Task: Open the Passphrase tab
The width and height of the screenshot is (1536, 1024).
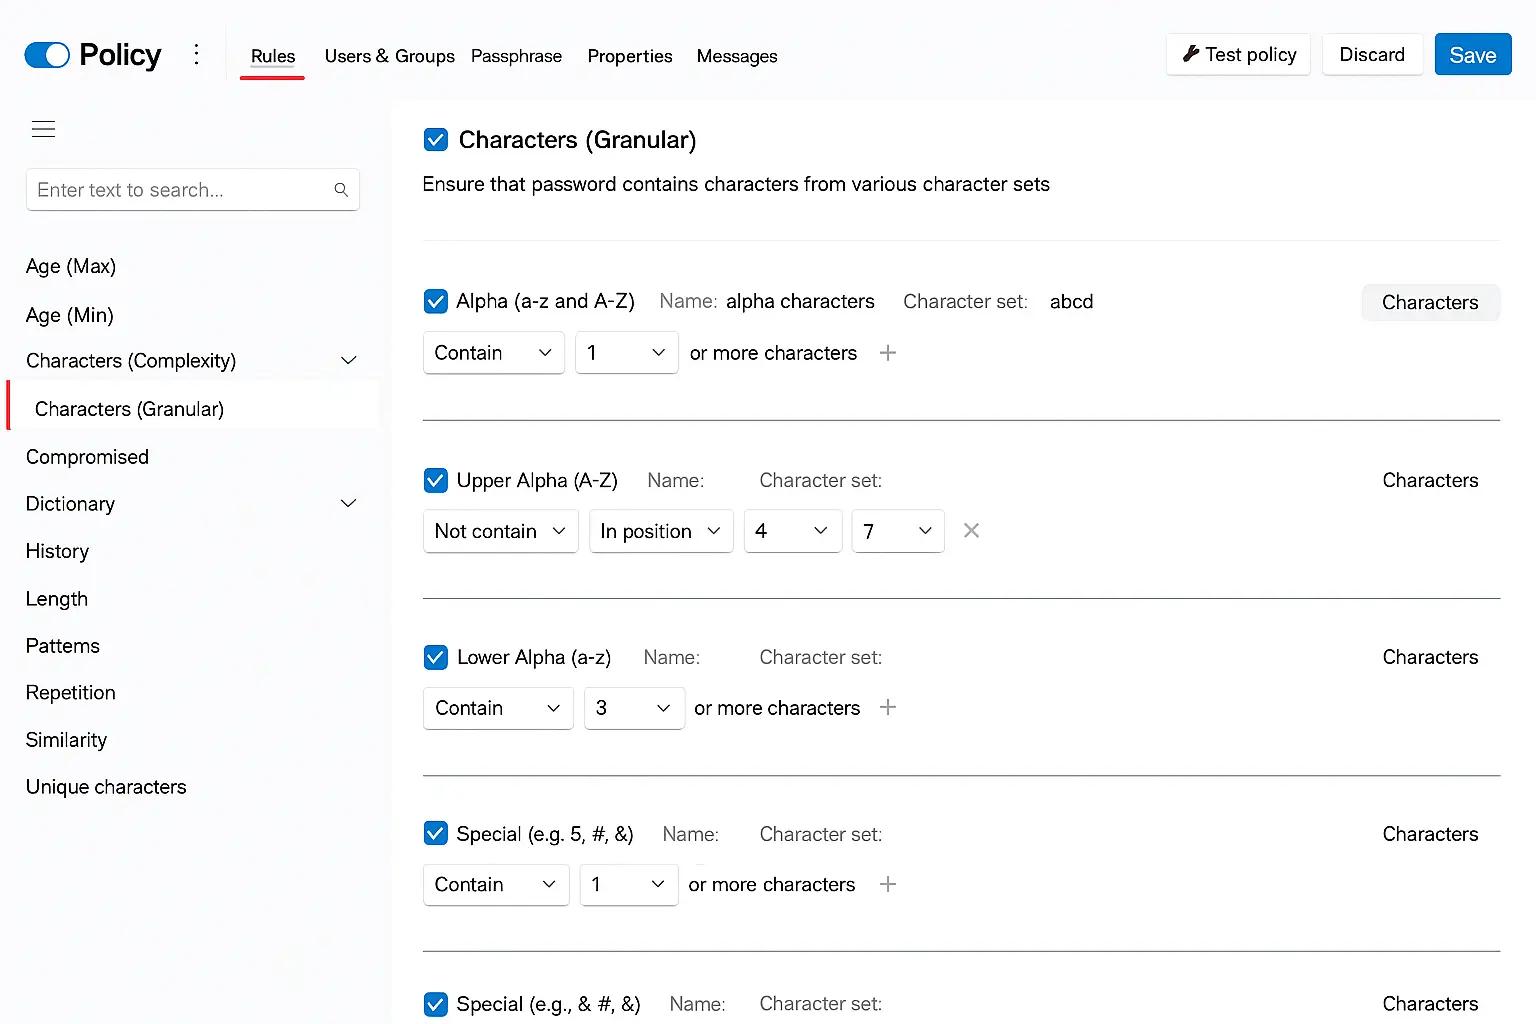Action: 516,56
